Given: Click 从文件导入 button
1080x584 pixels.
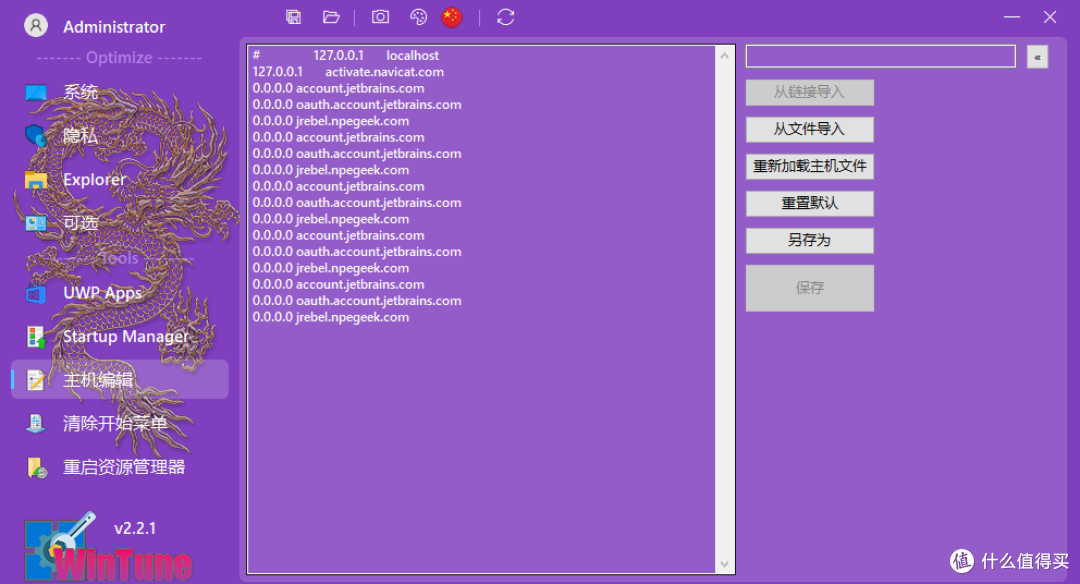Looking at the screenshot, I should point(809,129).
